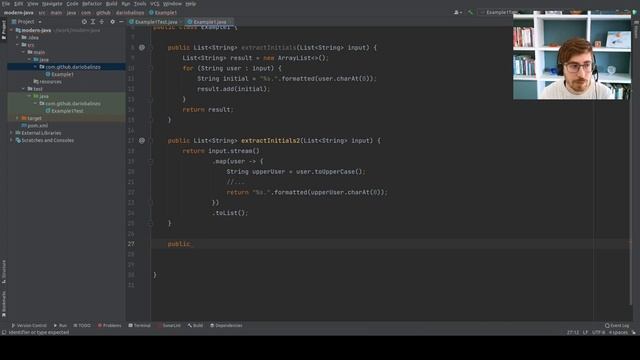The height and width of the screenshot is (360, 640).
Task: Open the Event Log
Action: pos(617,325)
